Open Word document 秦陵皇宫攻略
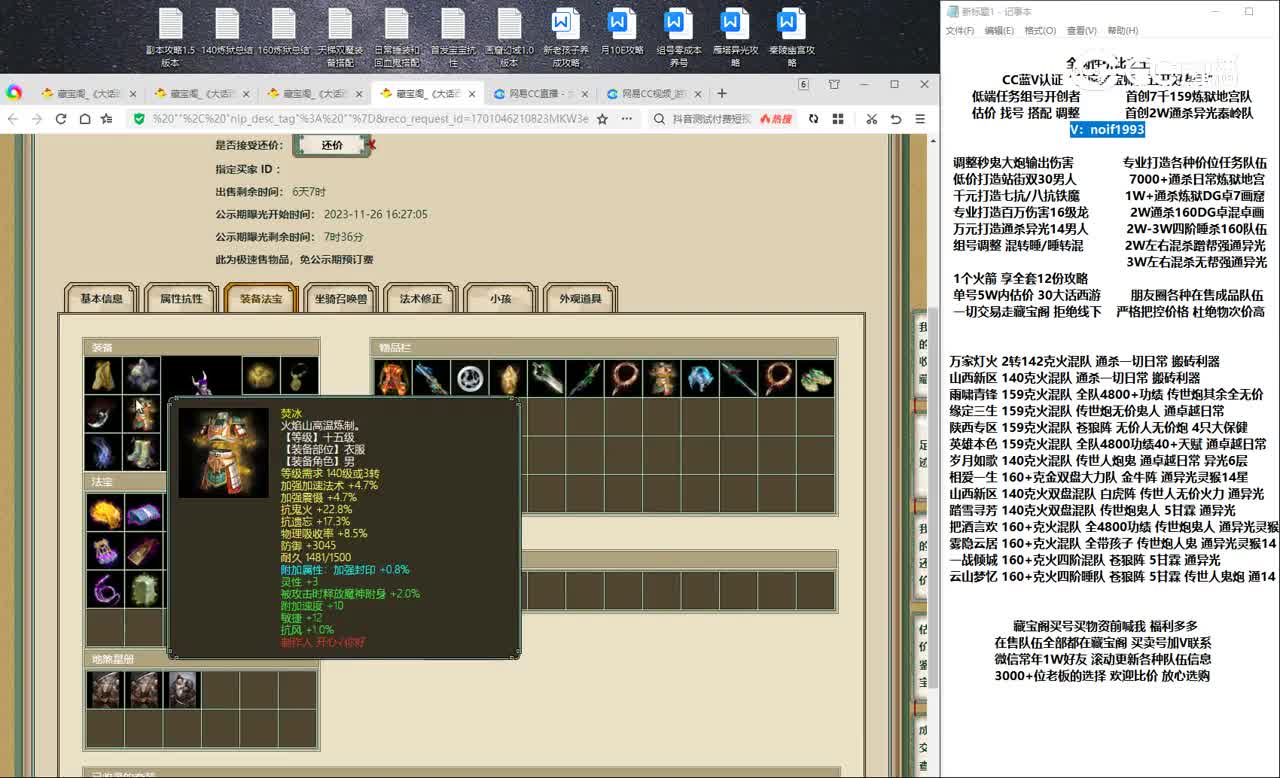 [791, 37]
